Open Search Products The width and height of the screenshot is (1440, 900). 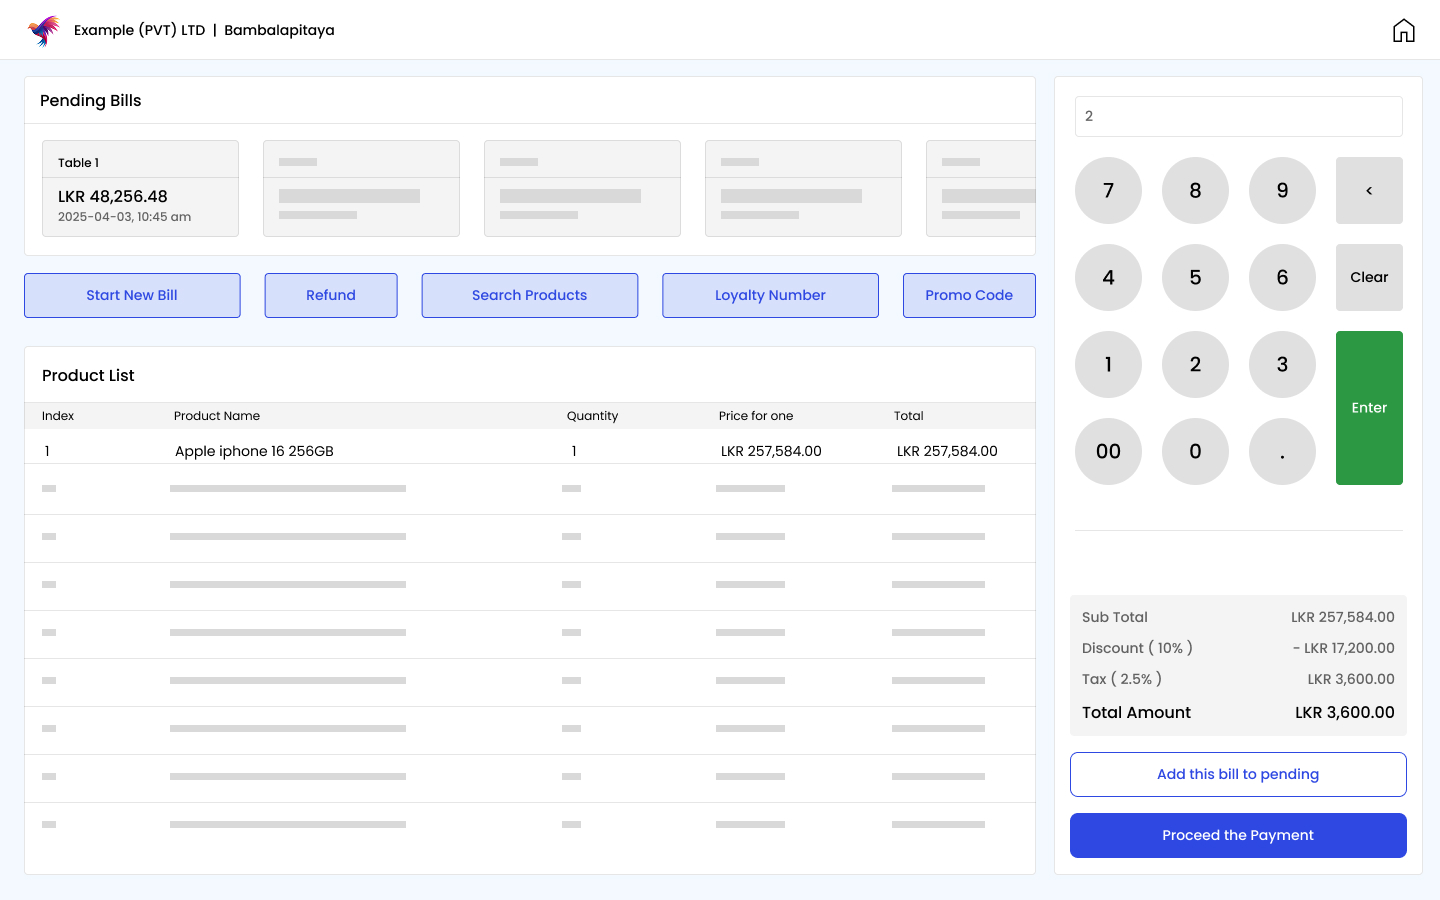click(x=530, y=295)
